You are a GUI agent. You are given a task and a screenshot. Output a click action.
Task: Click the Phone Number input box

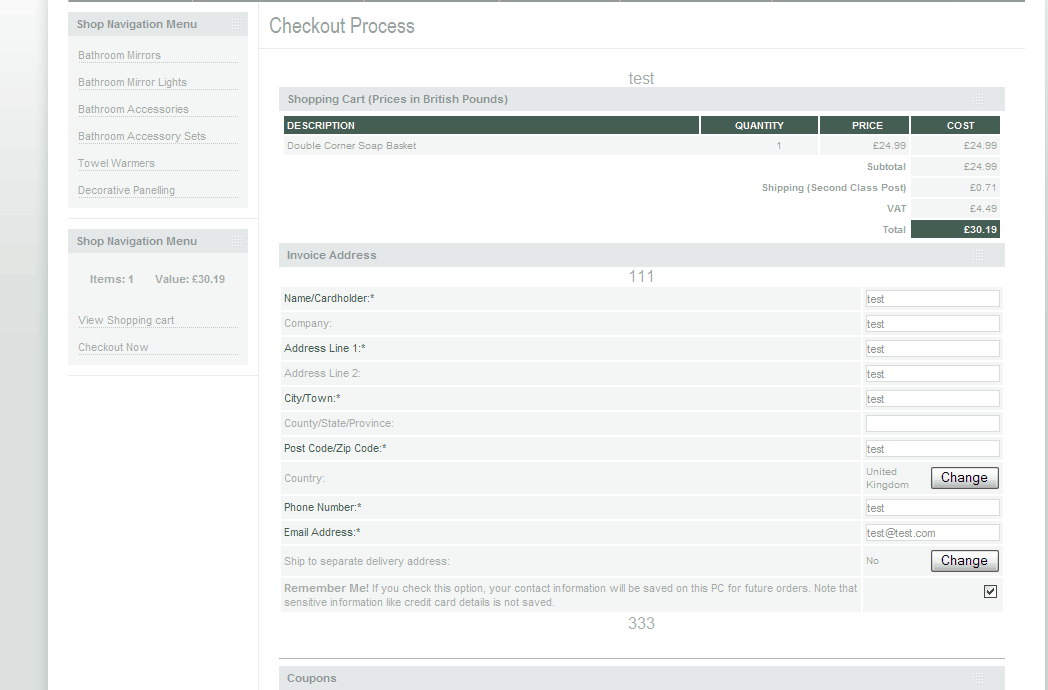coord(932,508)
